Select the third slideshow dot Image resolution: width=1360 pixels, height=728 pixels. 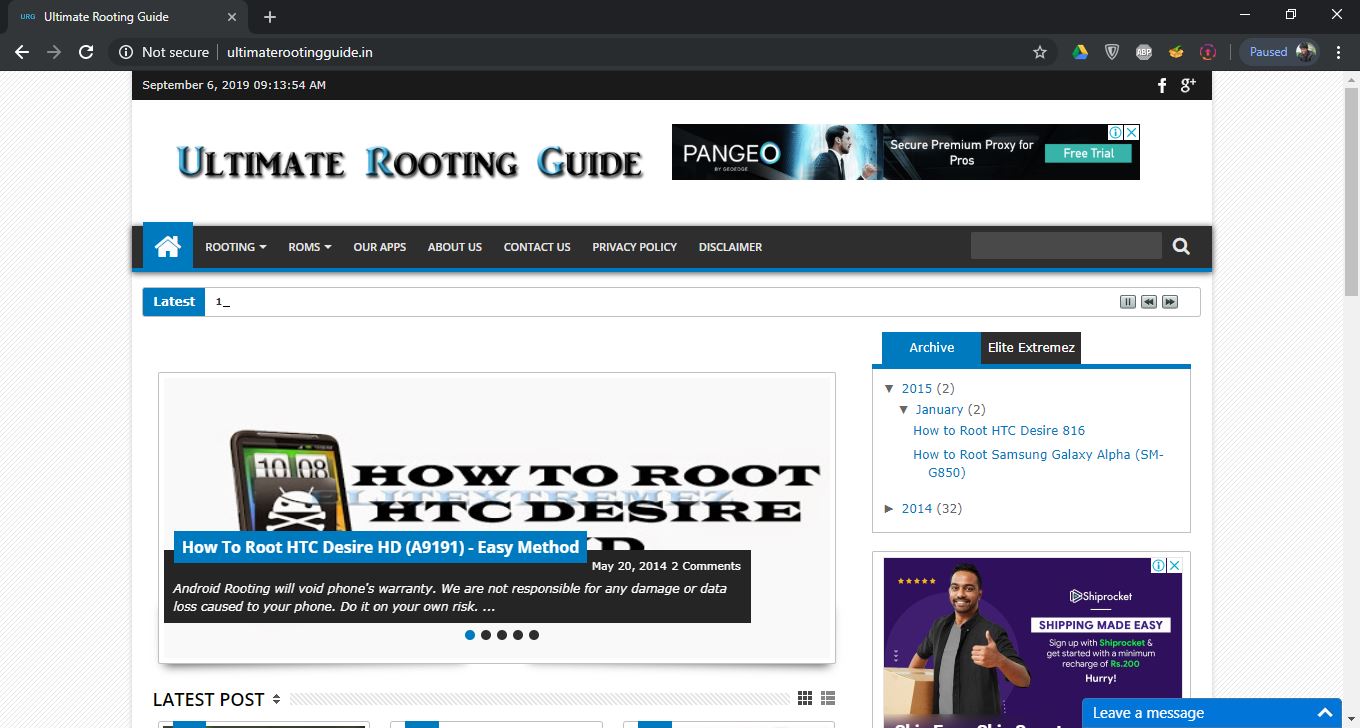[x=502, y=635]
